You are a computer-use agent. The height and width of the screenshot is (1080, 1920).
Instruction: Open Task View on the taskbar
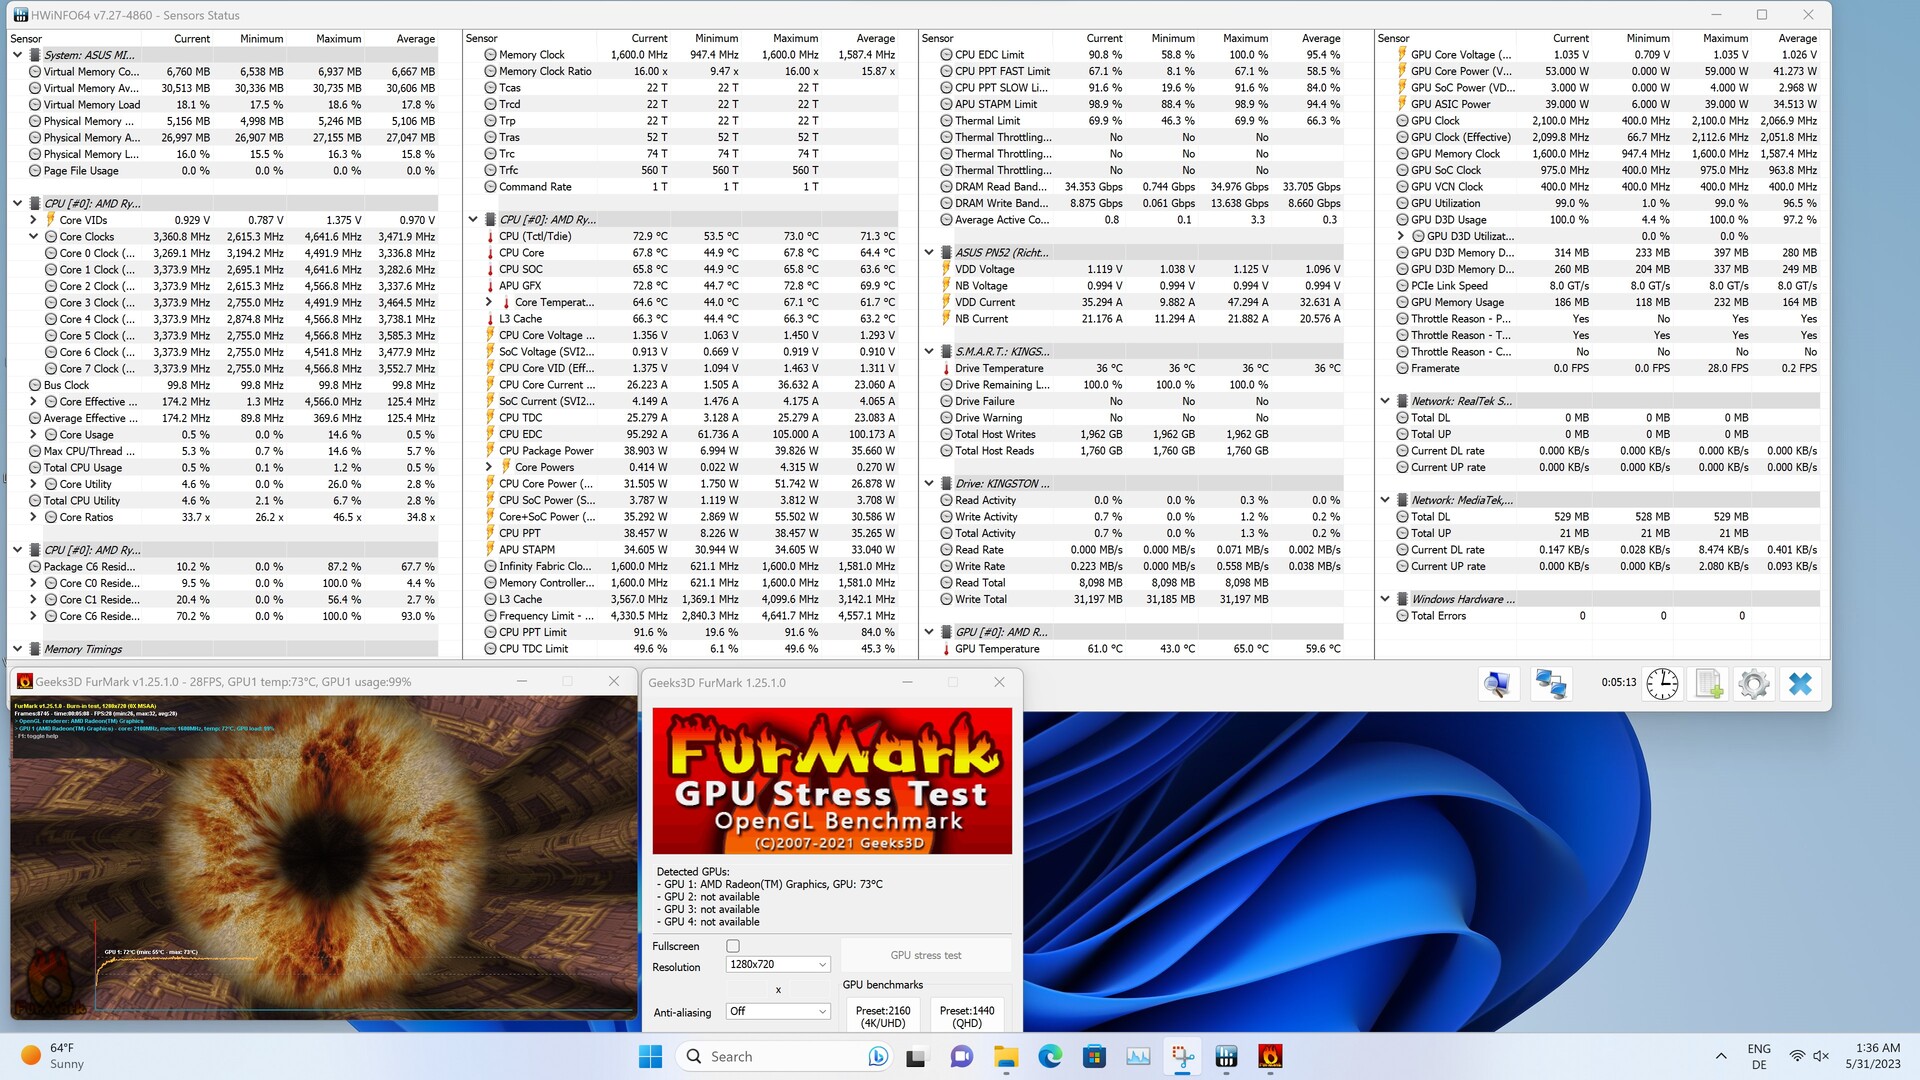point(916,1056)
